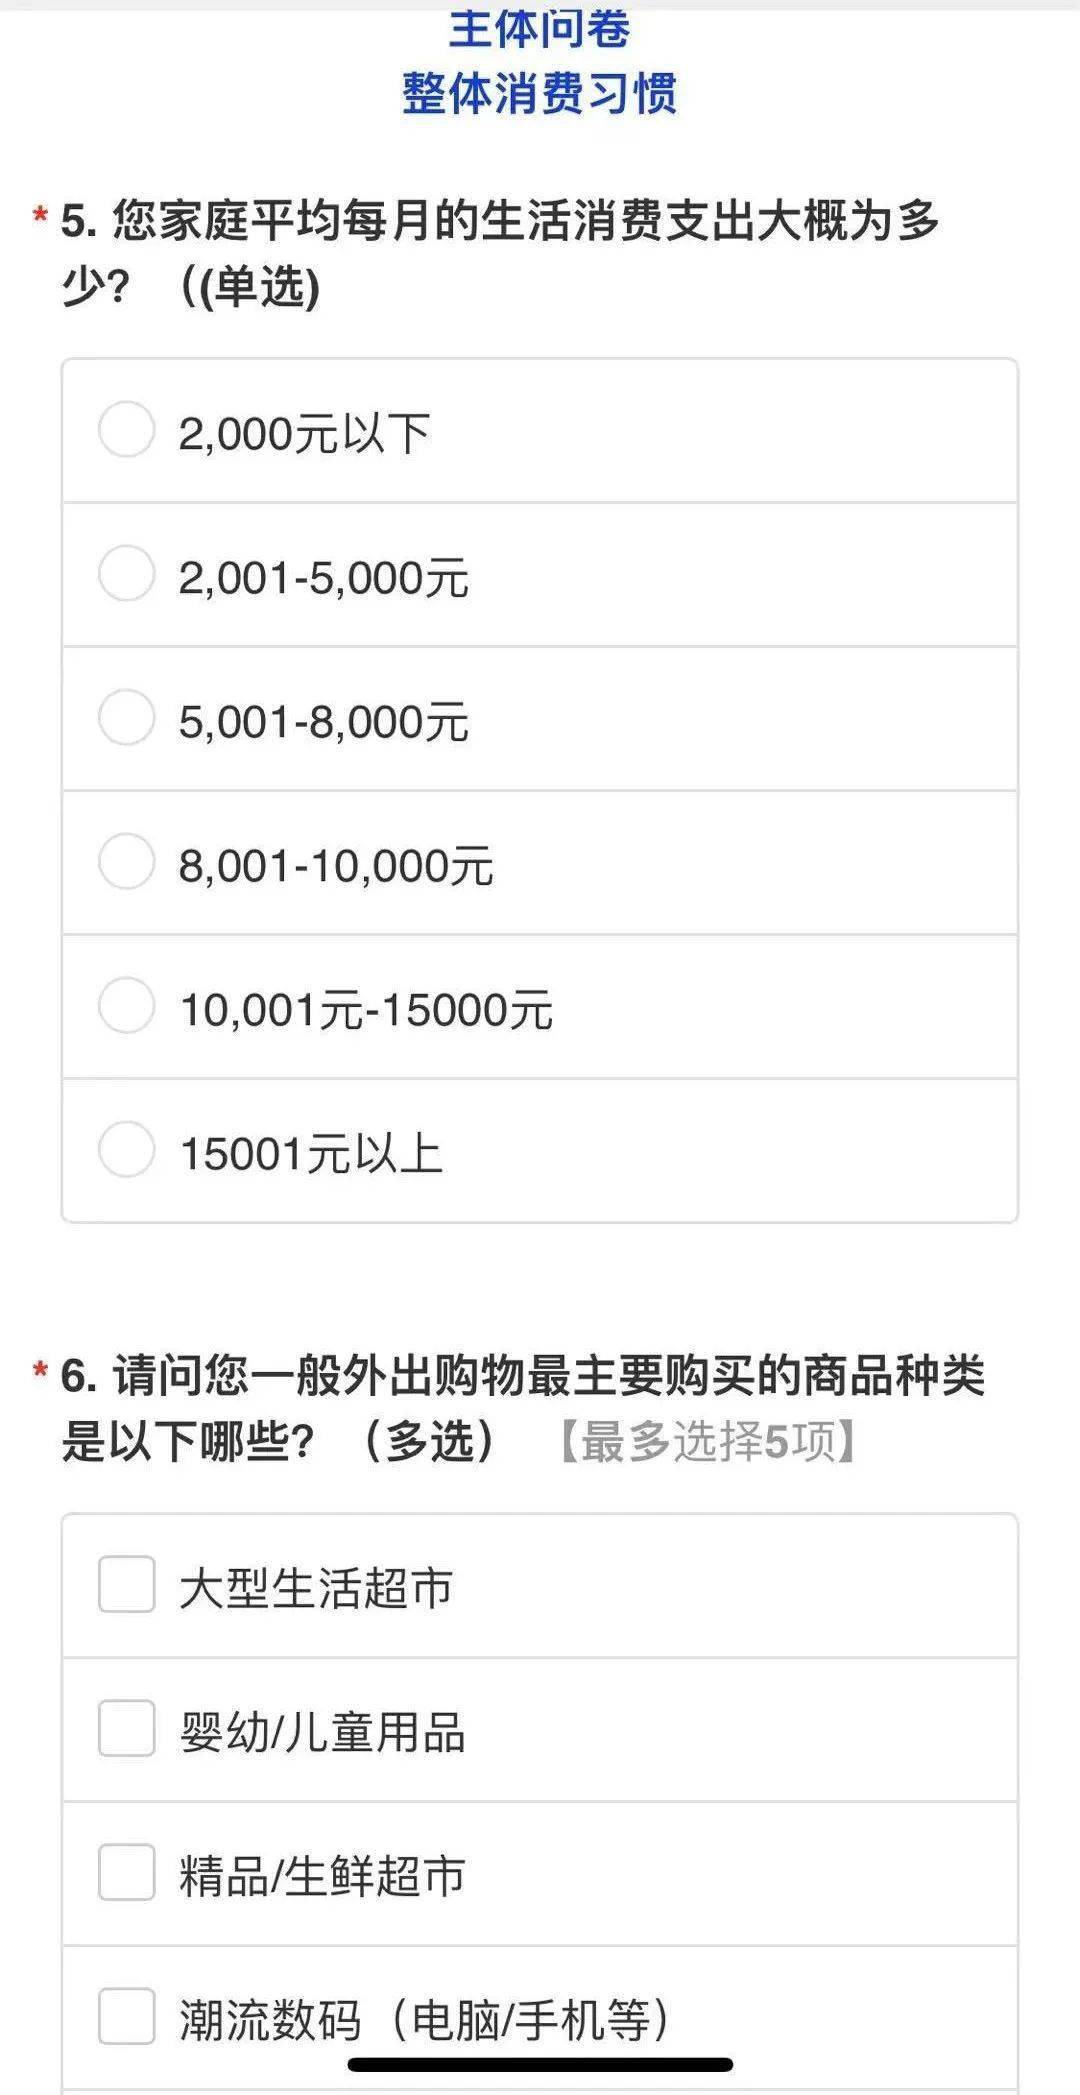
Task: Click the 精品/生鲜超市 option label
Action: [x=322, y=1876]
